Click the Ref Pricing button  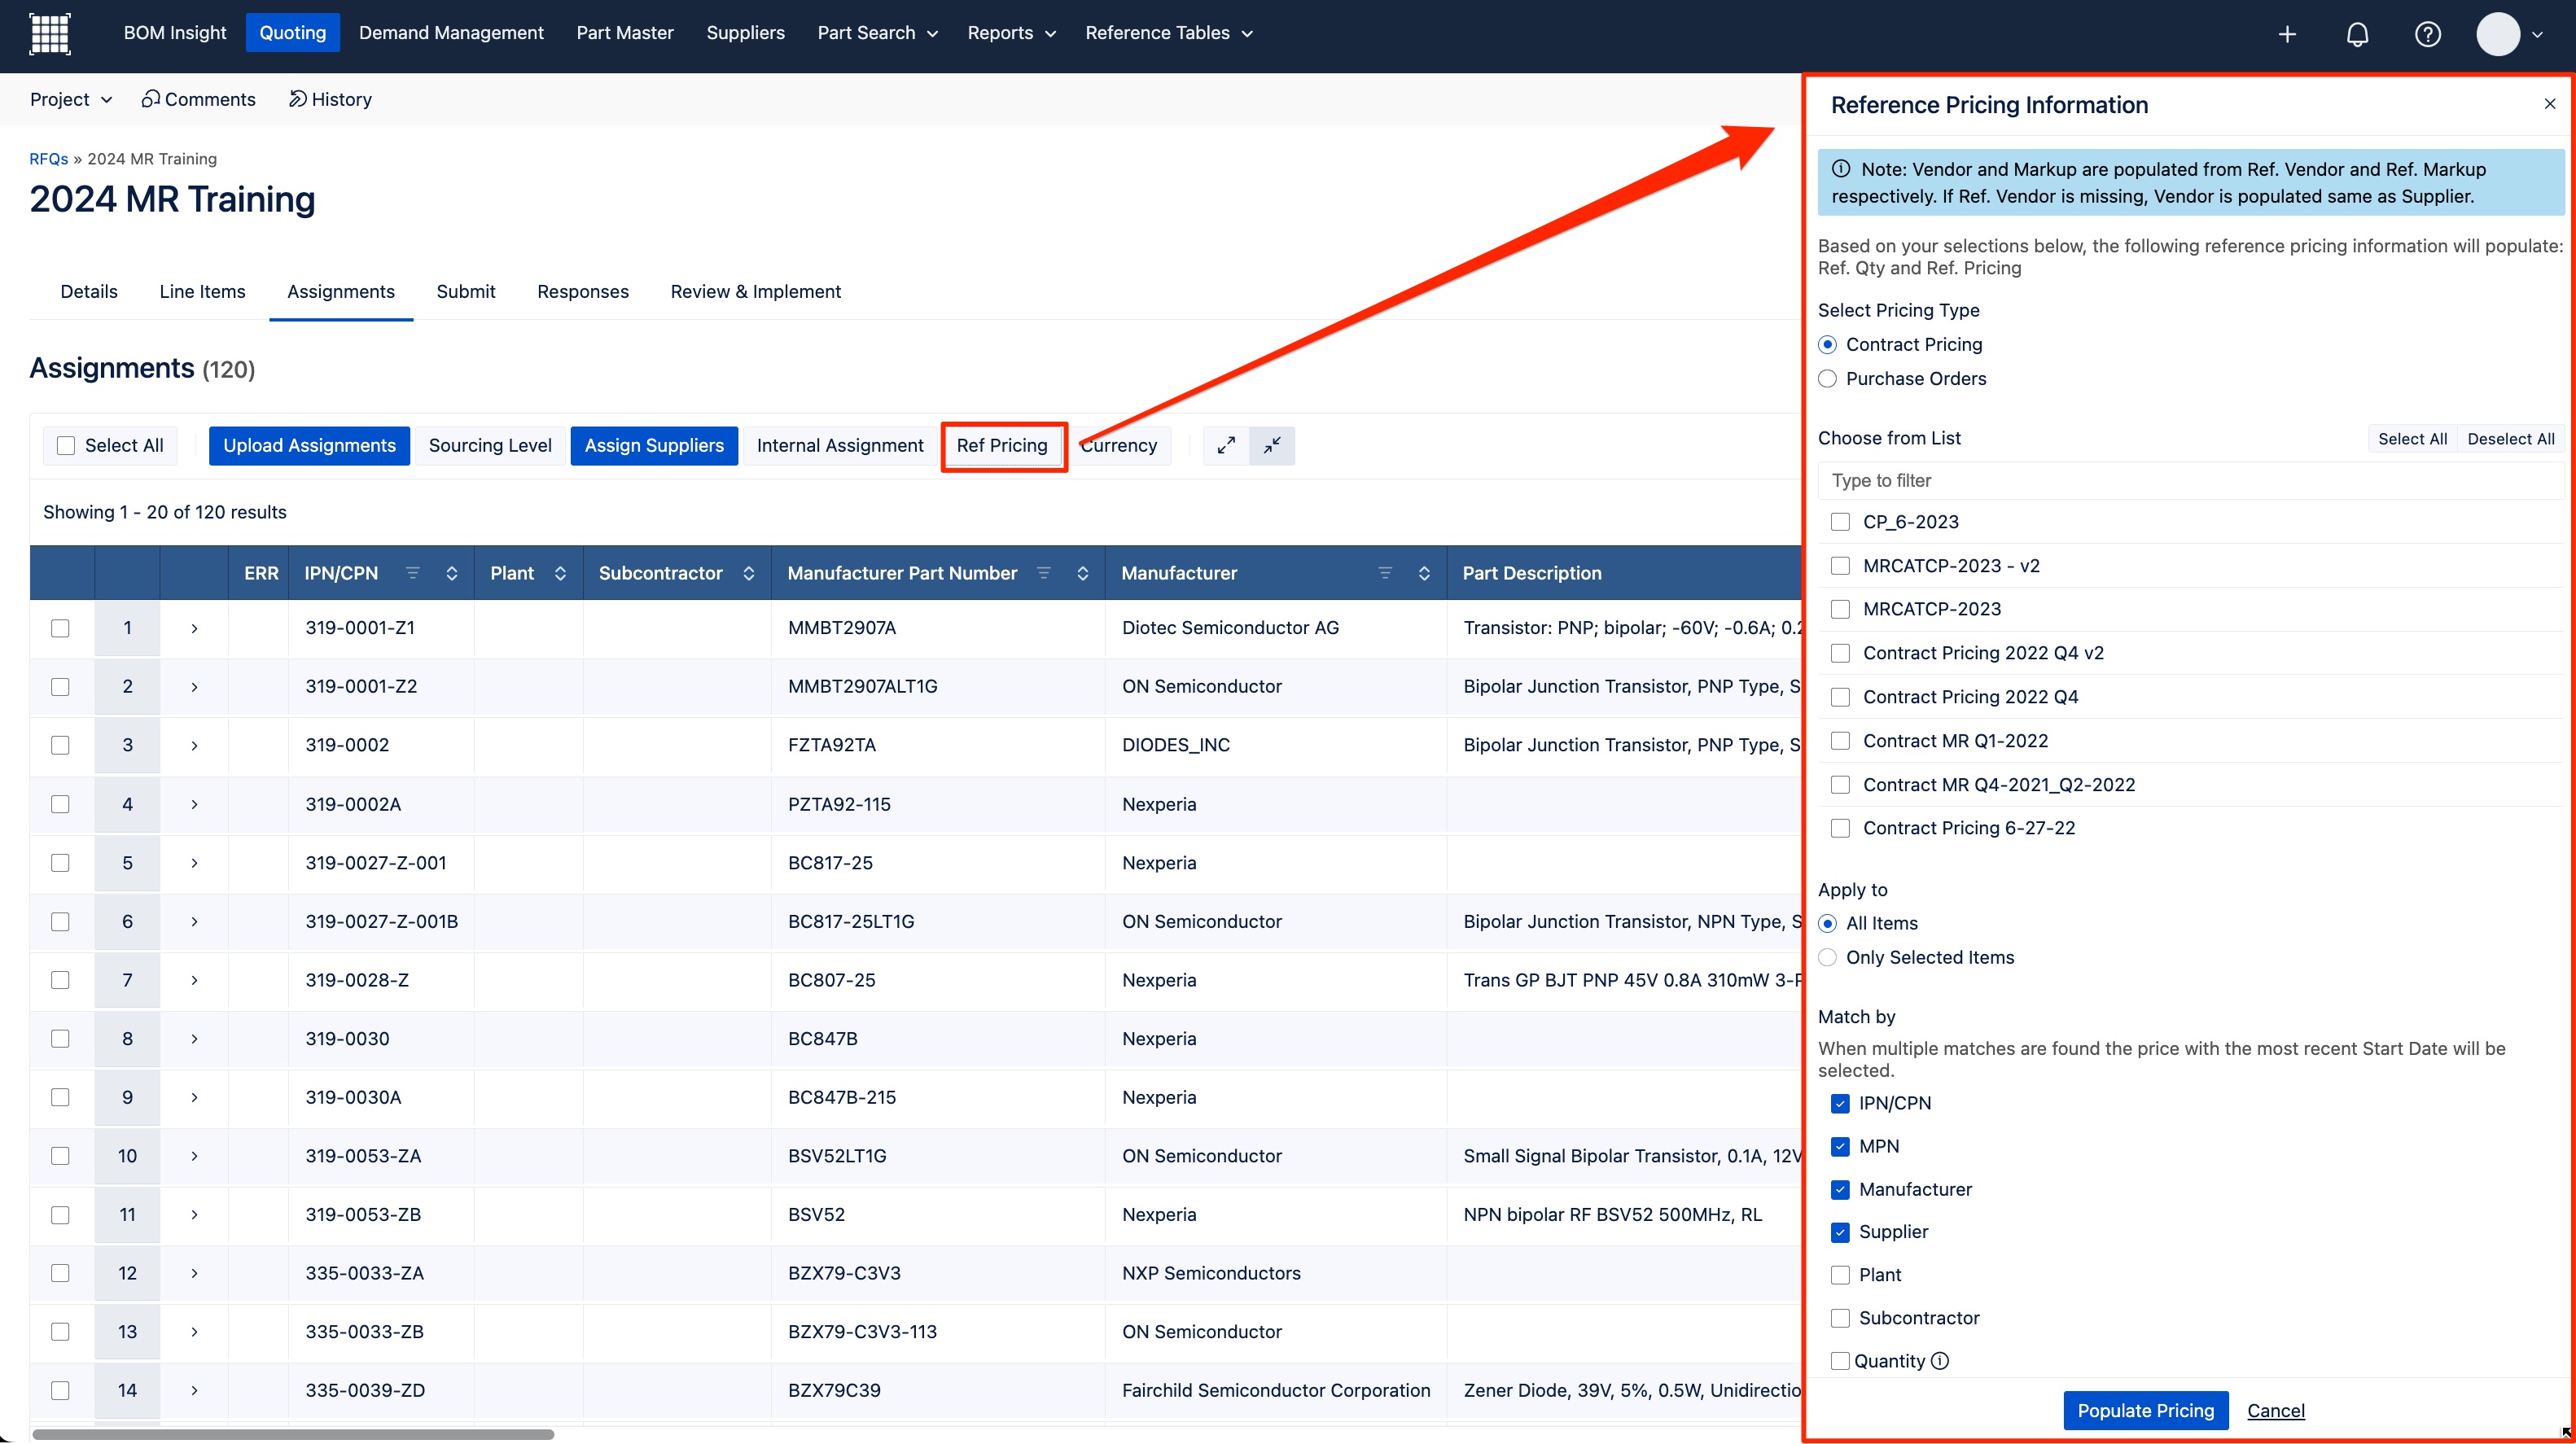(x=1002, y=445)
